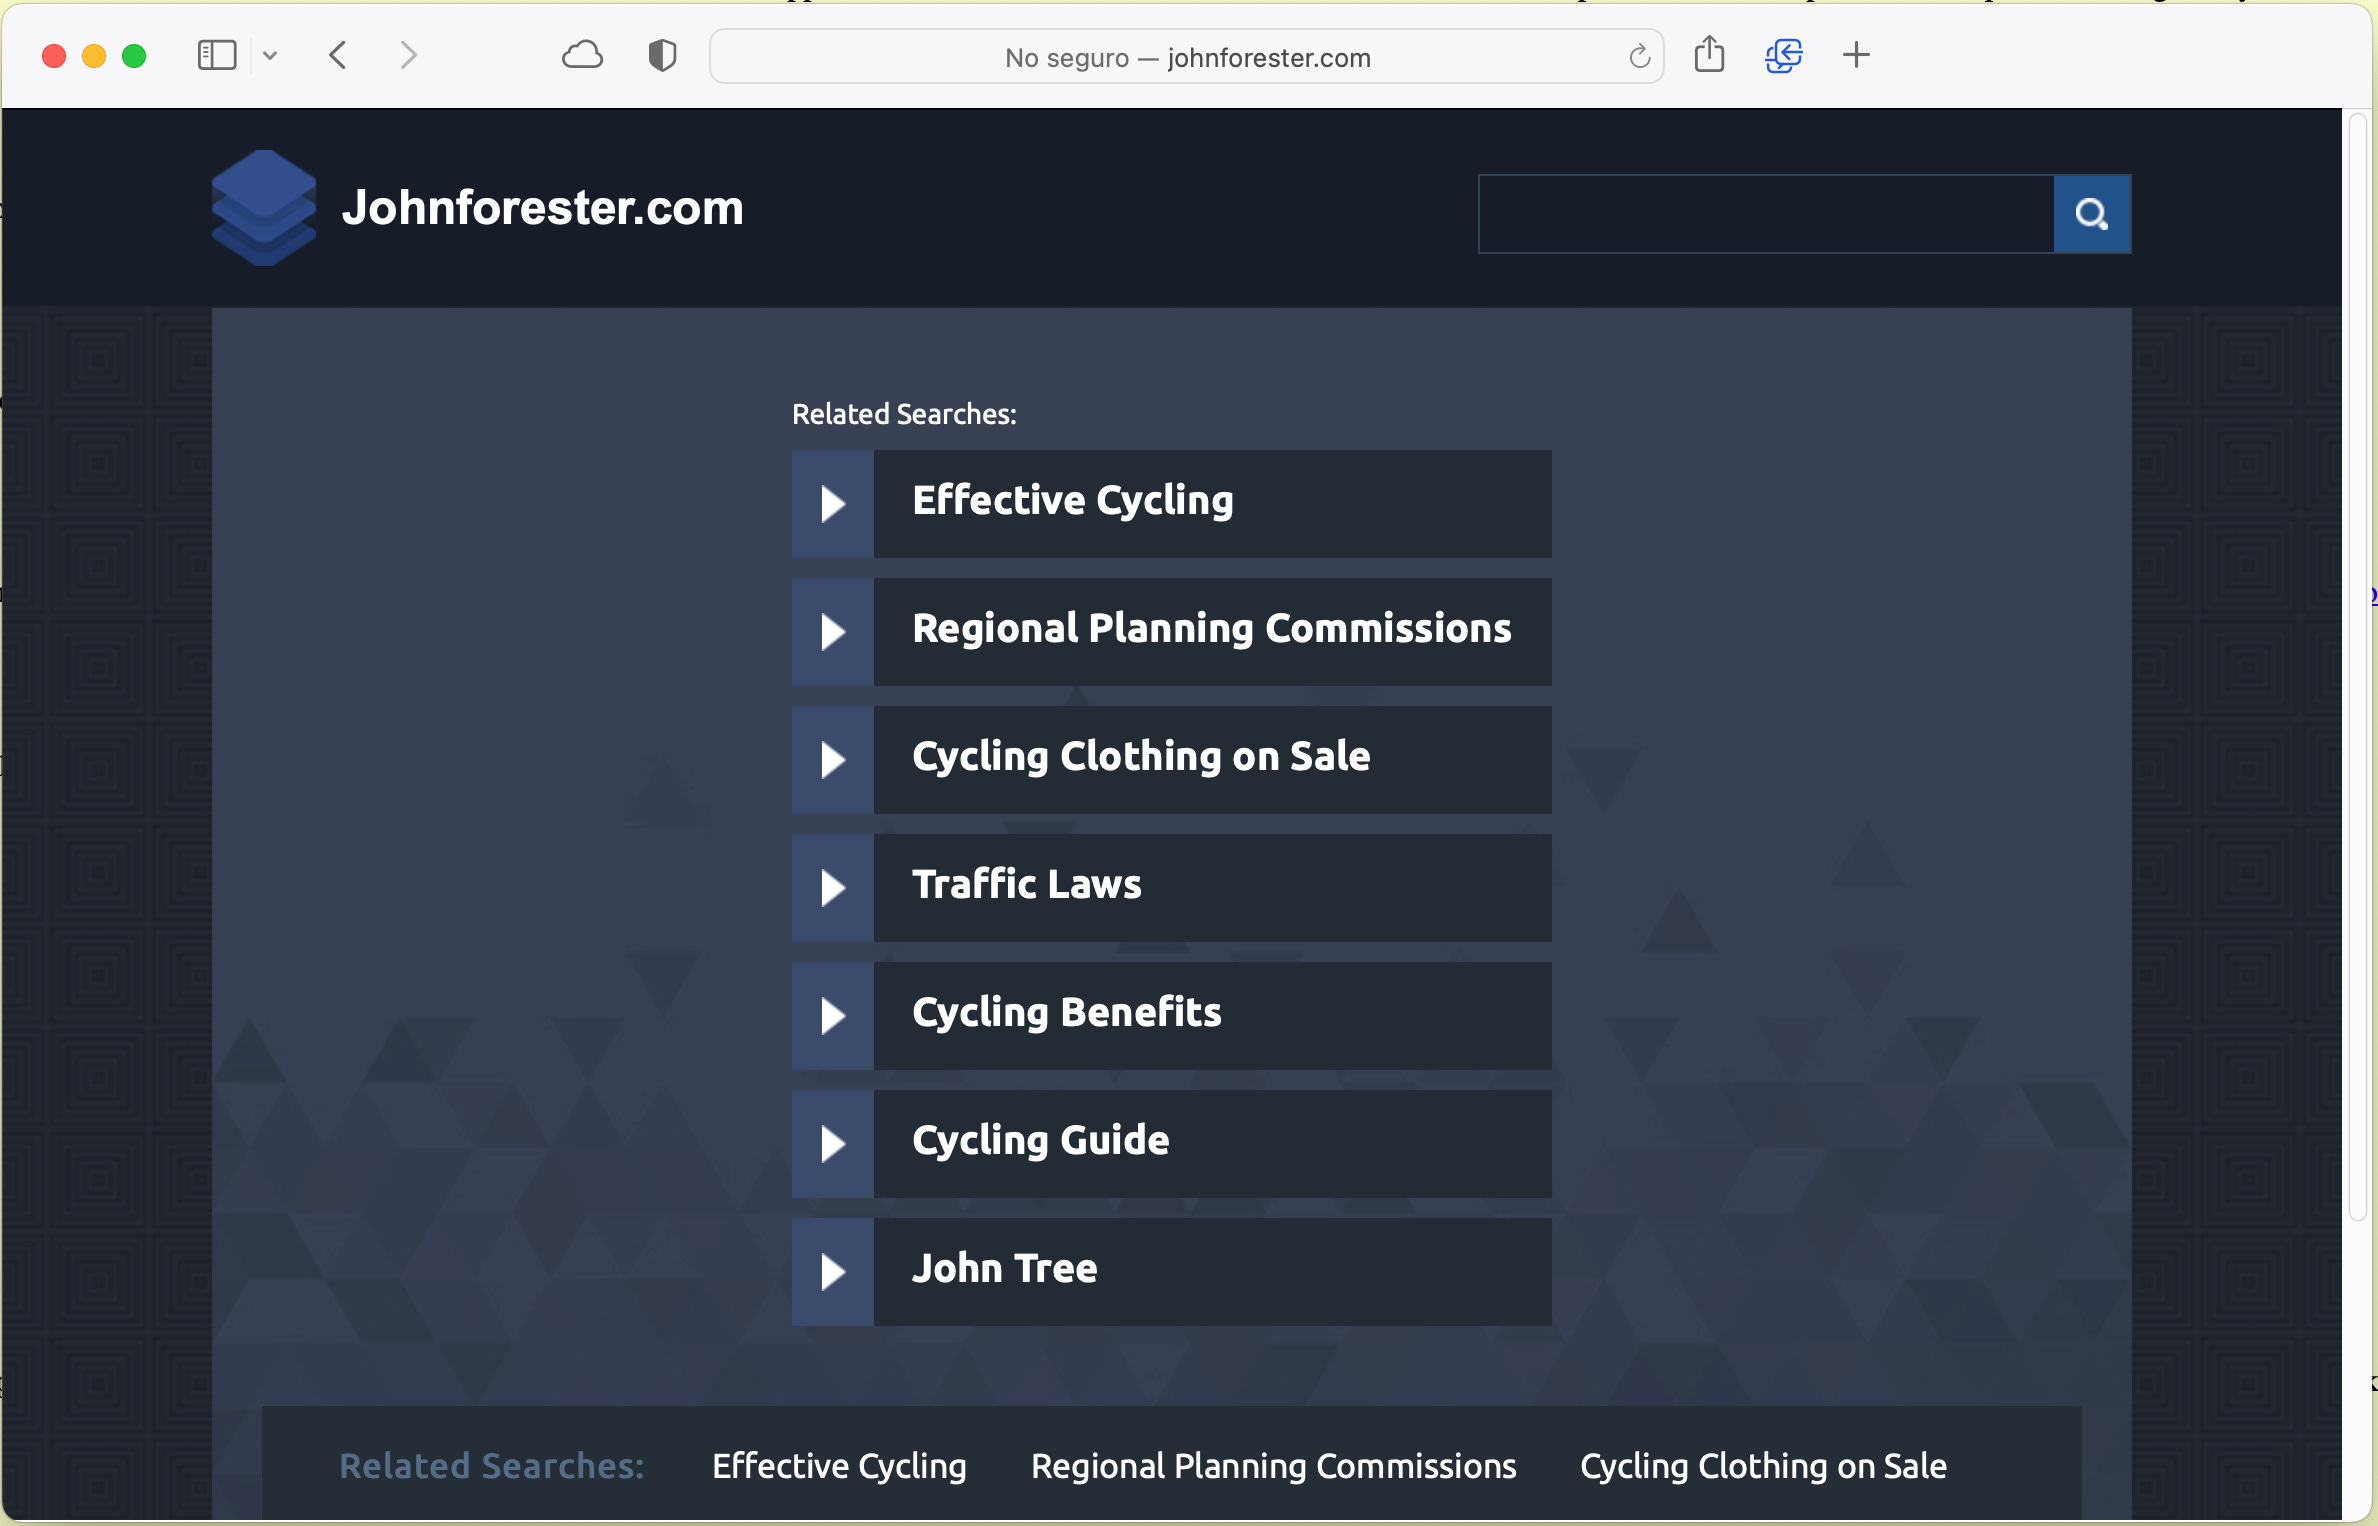Click the iCloud tabs cloud icon
The width and height of the screenshot is (2378, 1526).
pos(582,55)
